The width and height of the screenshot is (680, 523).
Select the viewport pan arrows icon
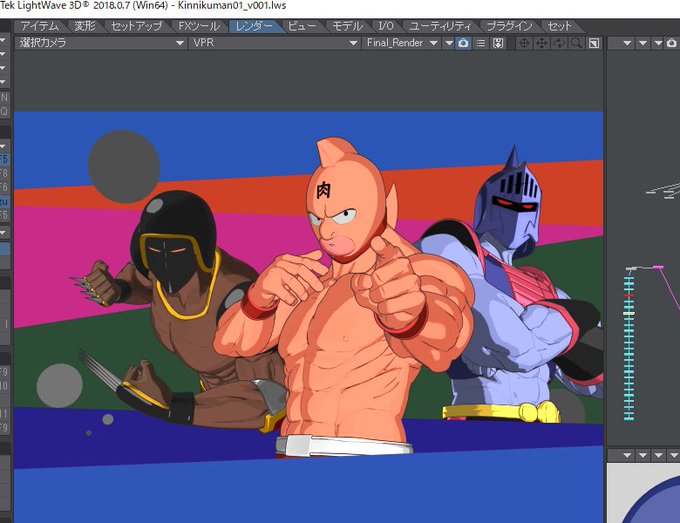tap(542, 43)
